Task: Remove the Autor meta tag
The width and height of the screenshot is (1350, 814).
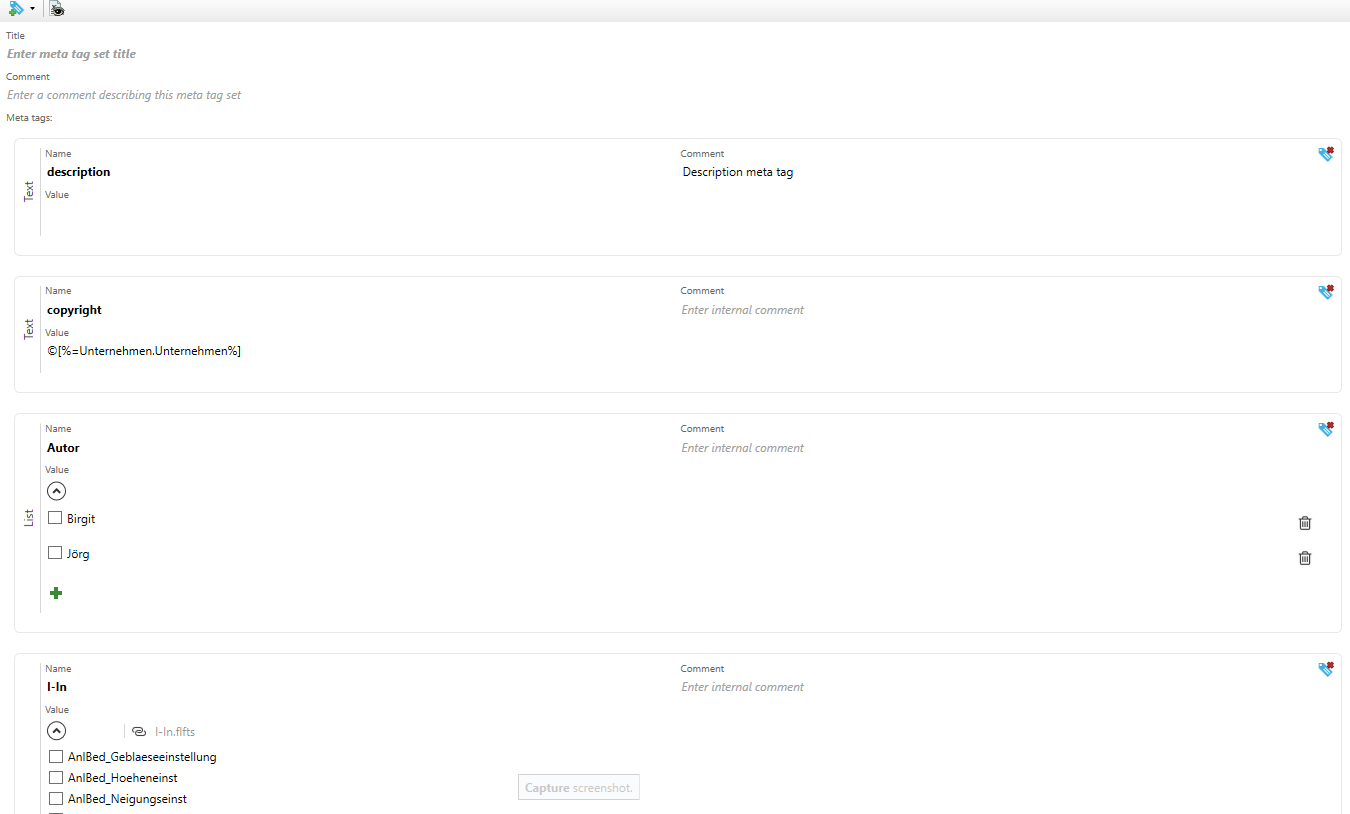Action: [1325, 429]
